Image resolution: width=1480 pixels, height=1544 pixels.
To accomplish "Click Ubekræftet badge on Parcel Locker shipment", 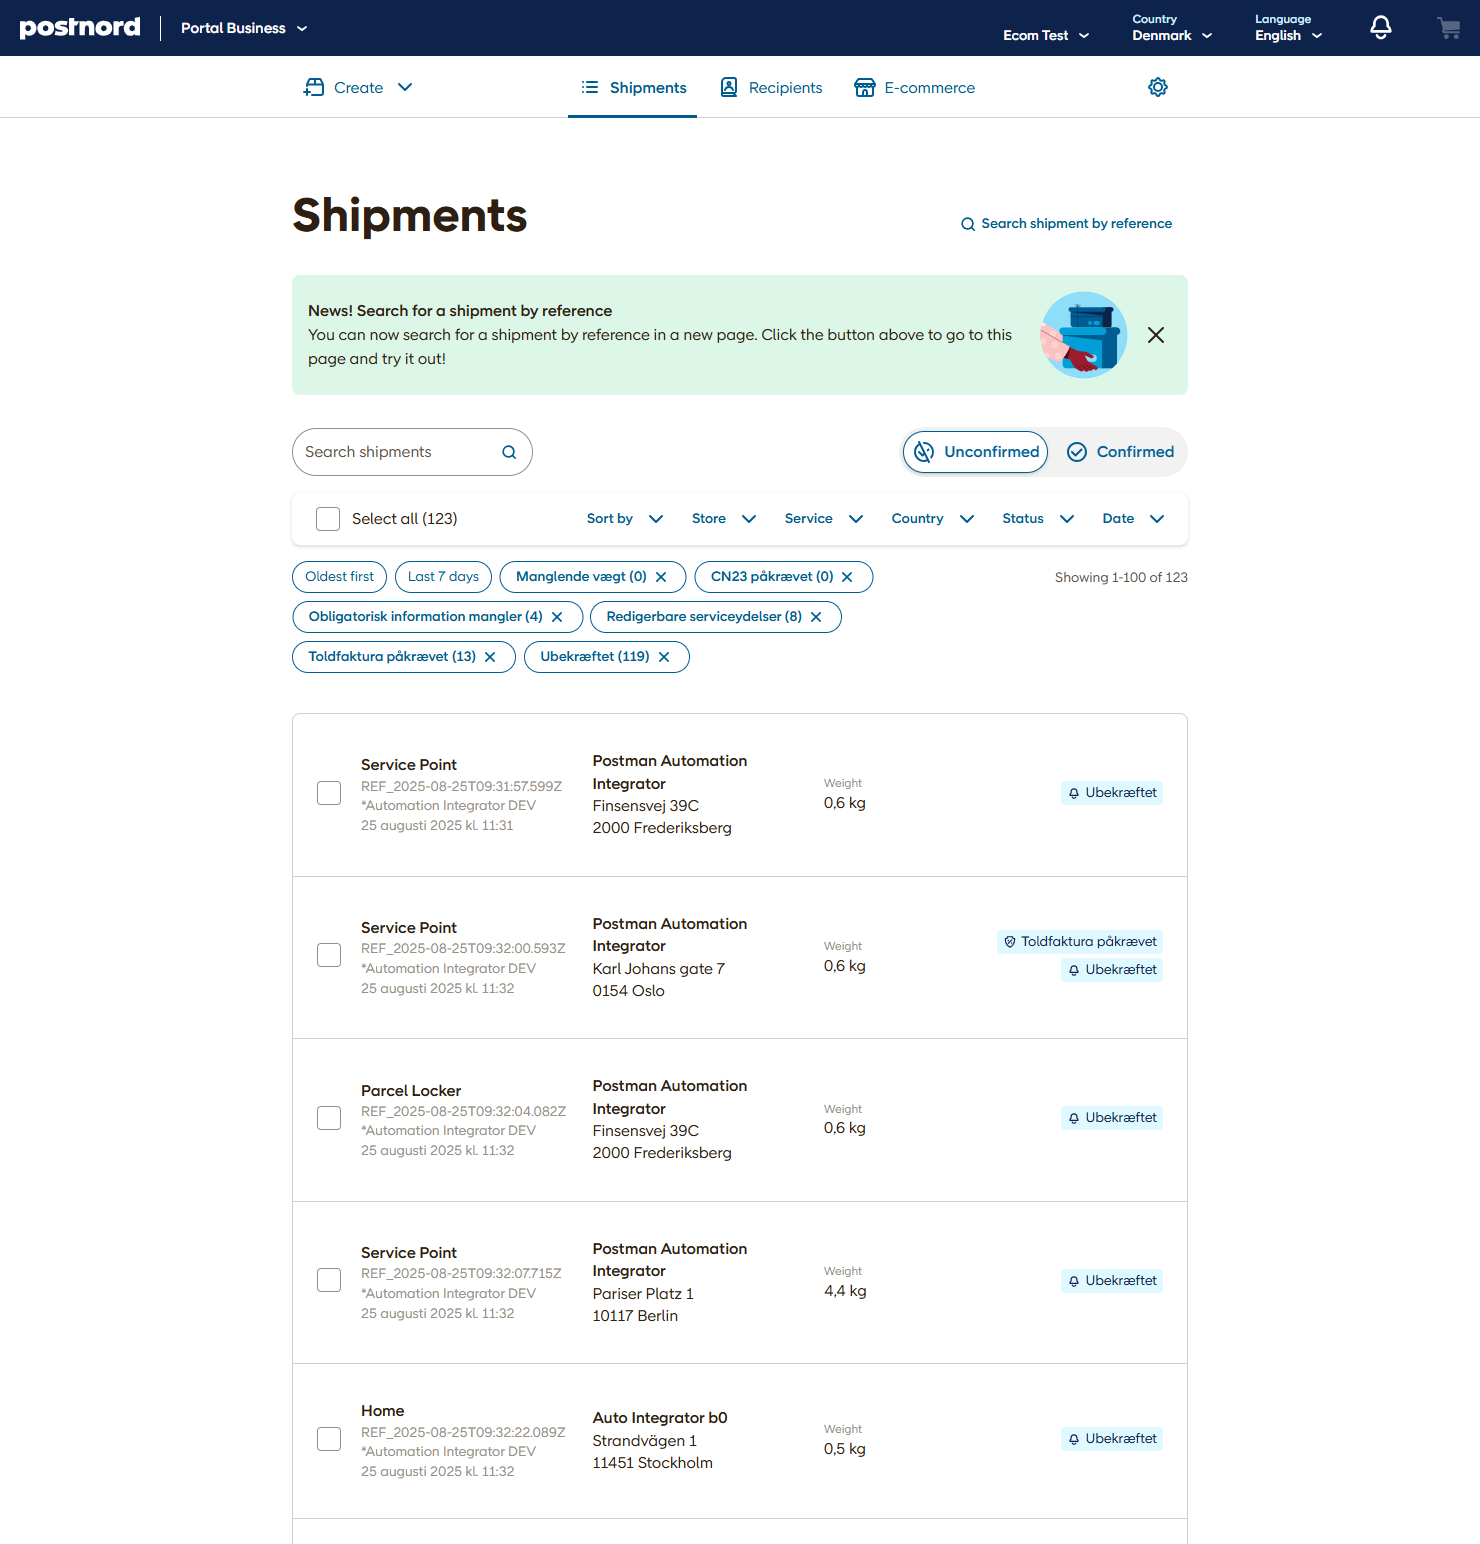I will 1112,1118.
